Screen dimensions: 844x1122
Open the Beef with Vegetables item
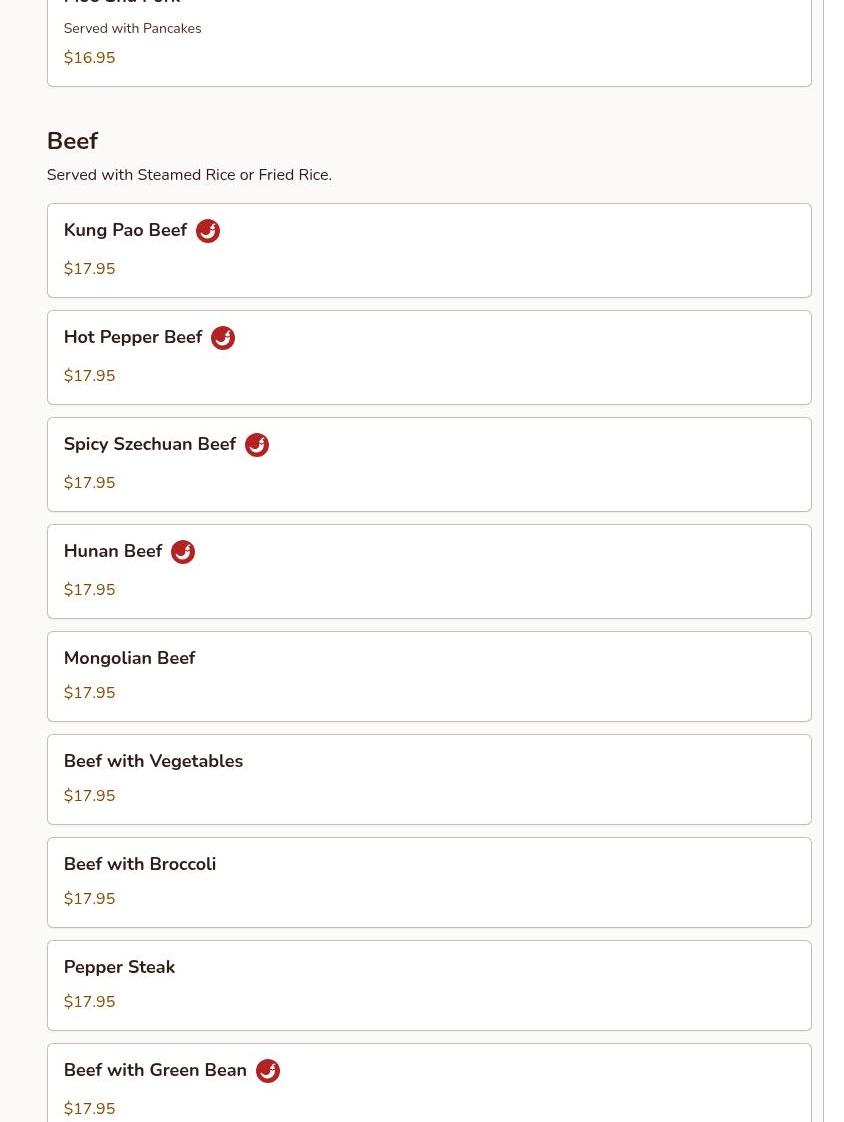point(153,761)
